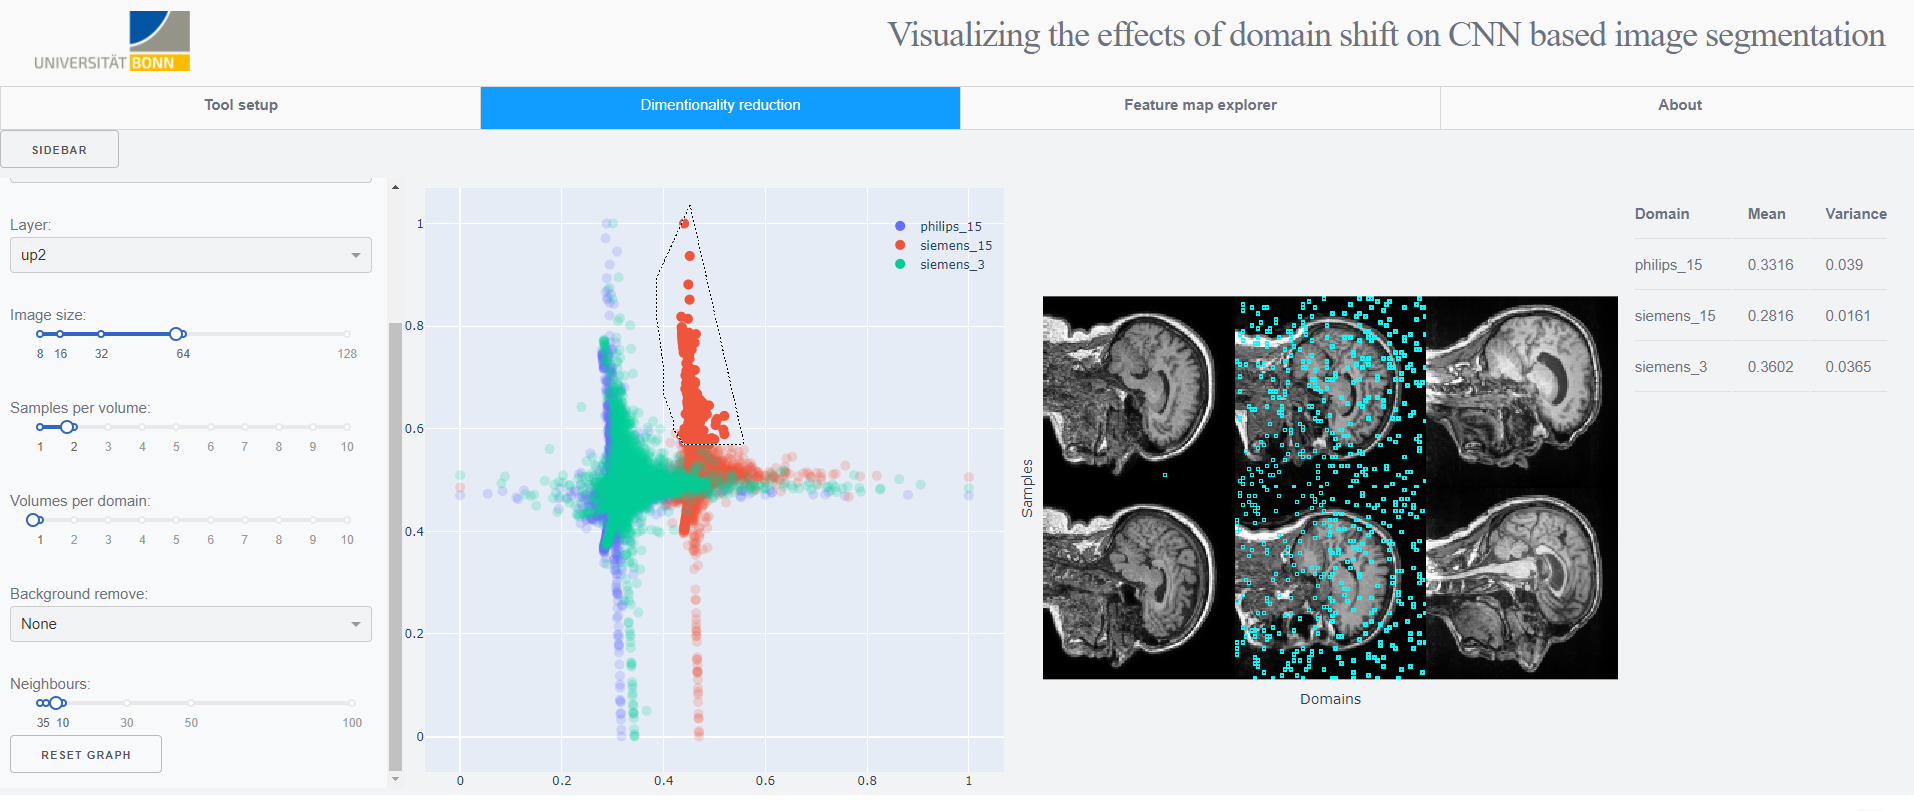Image resolution: width=1914 pixels, height=811 pixels.
Task: Set Volumes per domain slider to 3
Action: pos(108,520)
